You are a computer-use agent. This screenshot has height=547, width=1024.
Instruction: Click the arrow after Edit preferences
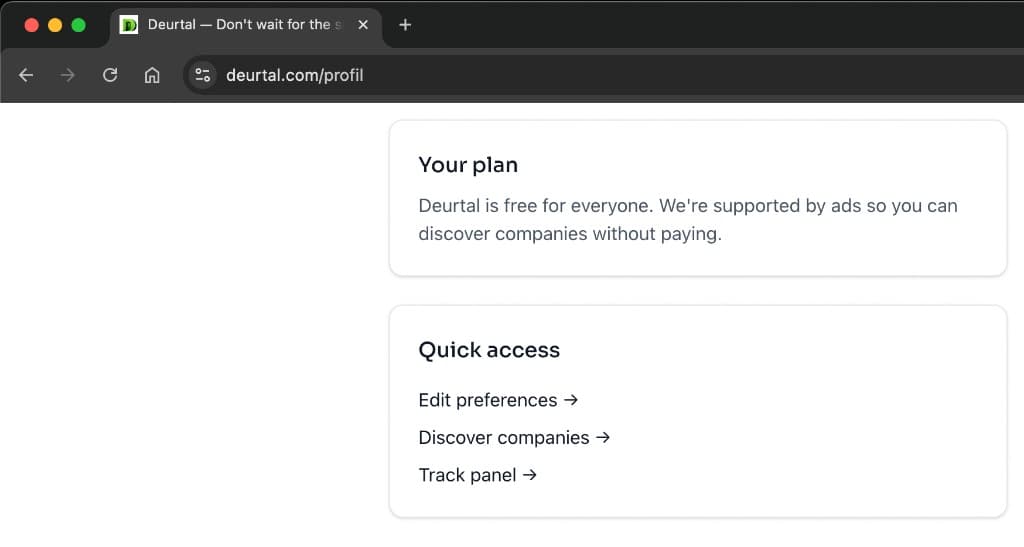pyautogui.click(x=571, y=400)
